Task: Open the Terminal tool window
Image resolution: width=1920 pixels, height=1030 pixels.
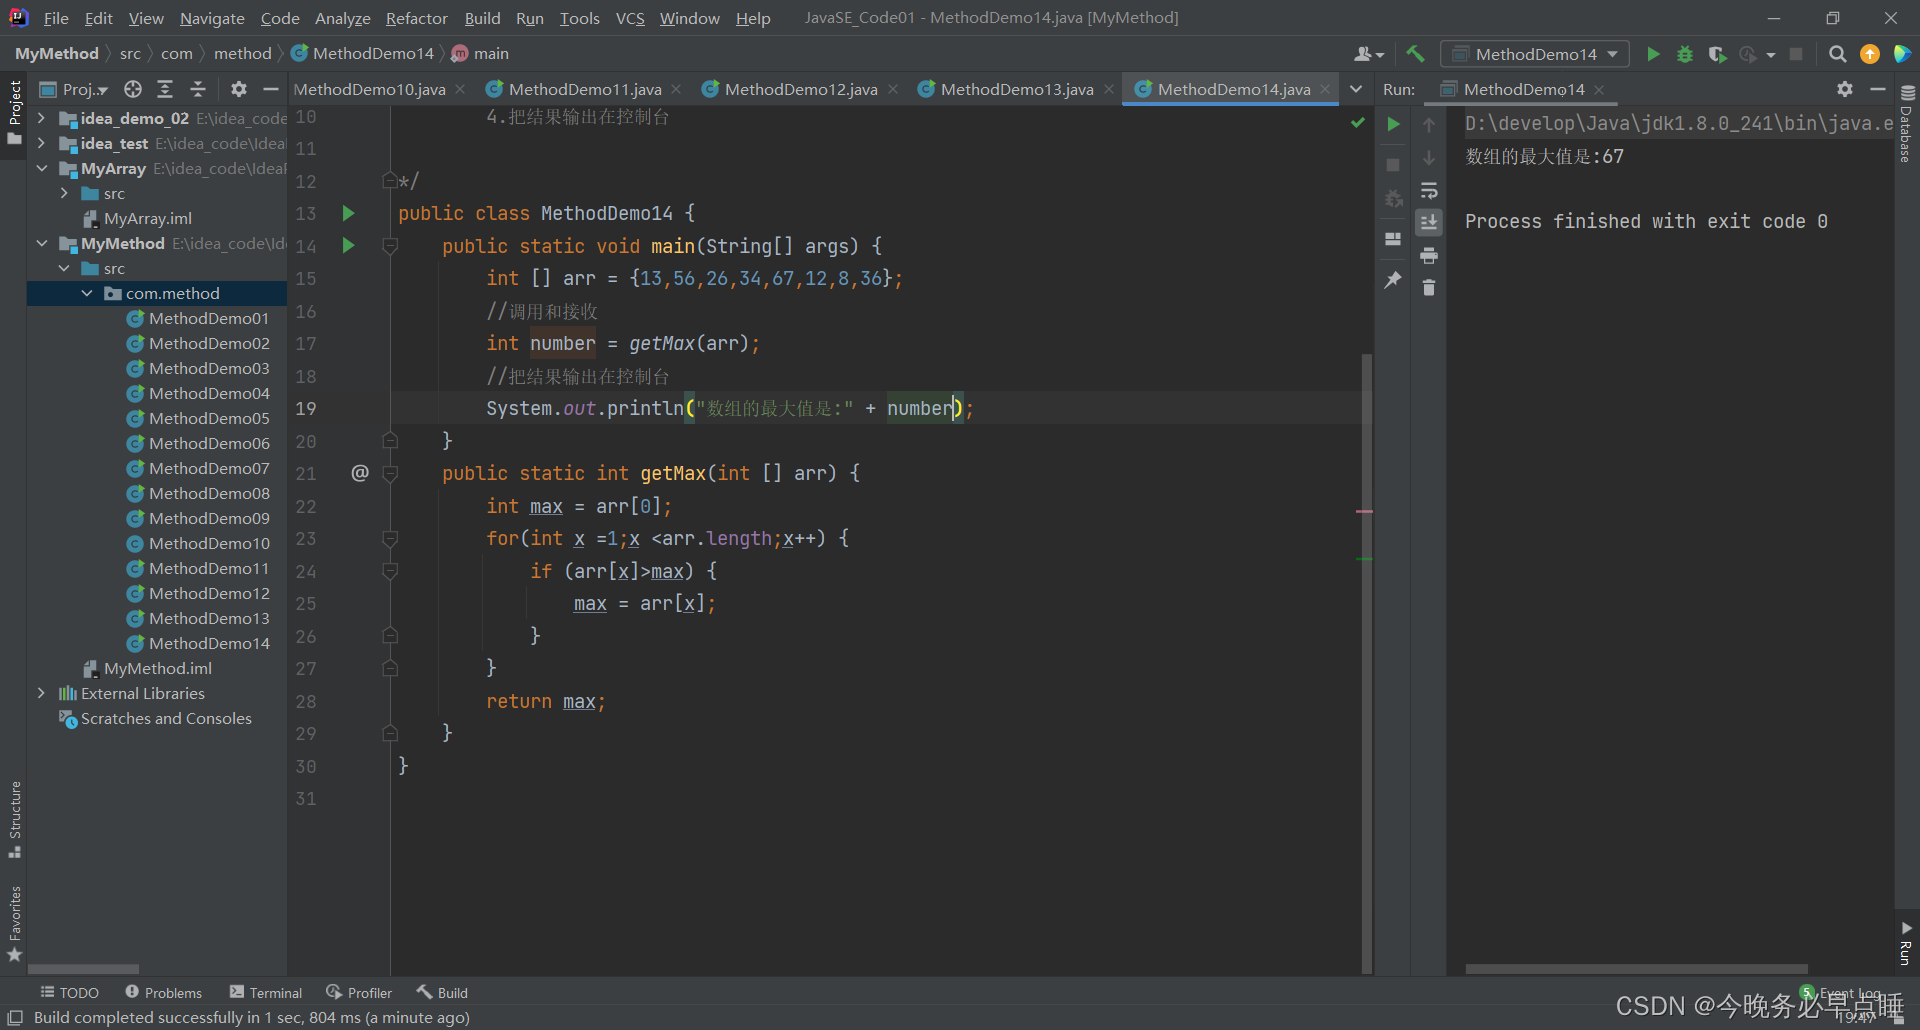Action: 266,992
